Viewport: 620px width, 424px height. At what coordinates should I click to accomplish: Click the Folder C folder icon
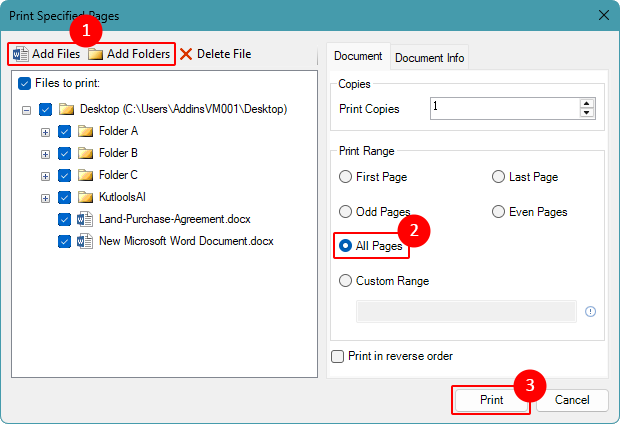(x=85, y=175)
